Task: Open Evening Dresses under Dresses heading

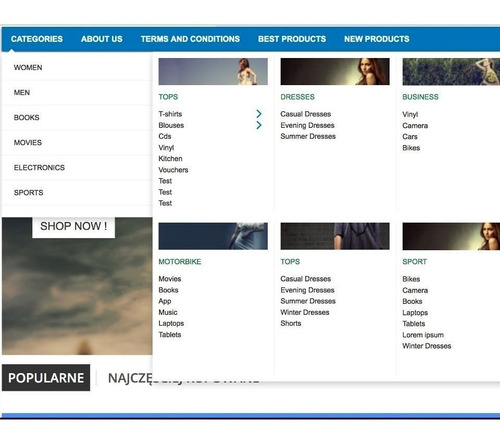Action: [x=307, y=125]
